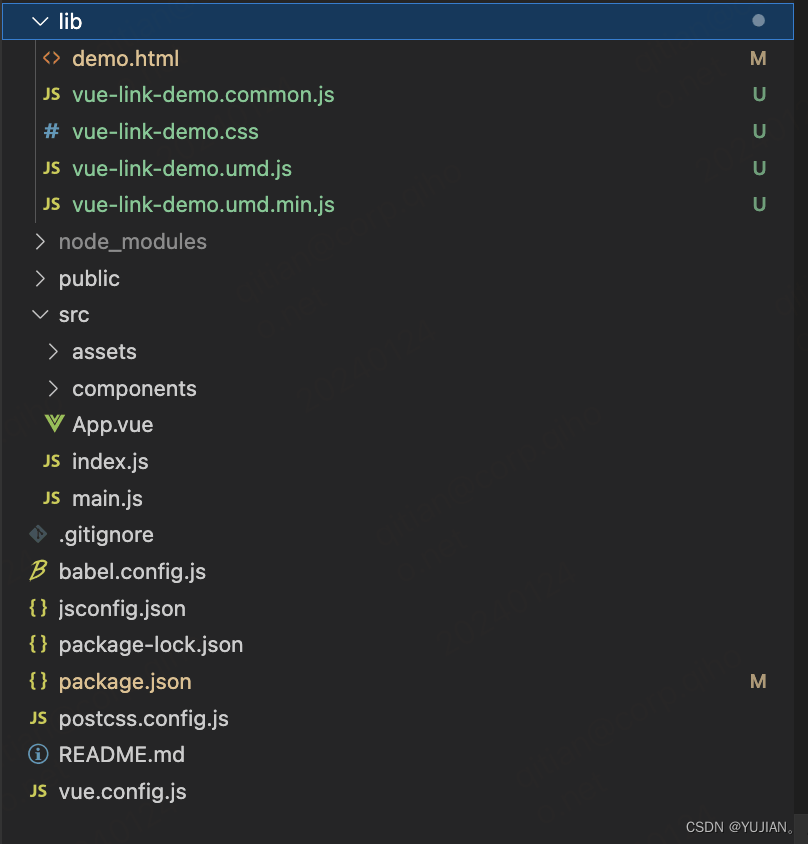Image resolution: width=808 pixels, height=844 pixels.
Task: Open the App.vue file
Action: pos(113,425)
